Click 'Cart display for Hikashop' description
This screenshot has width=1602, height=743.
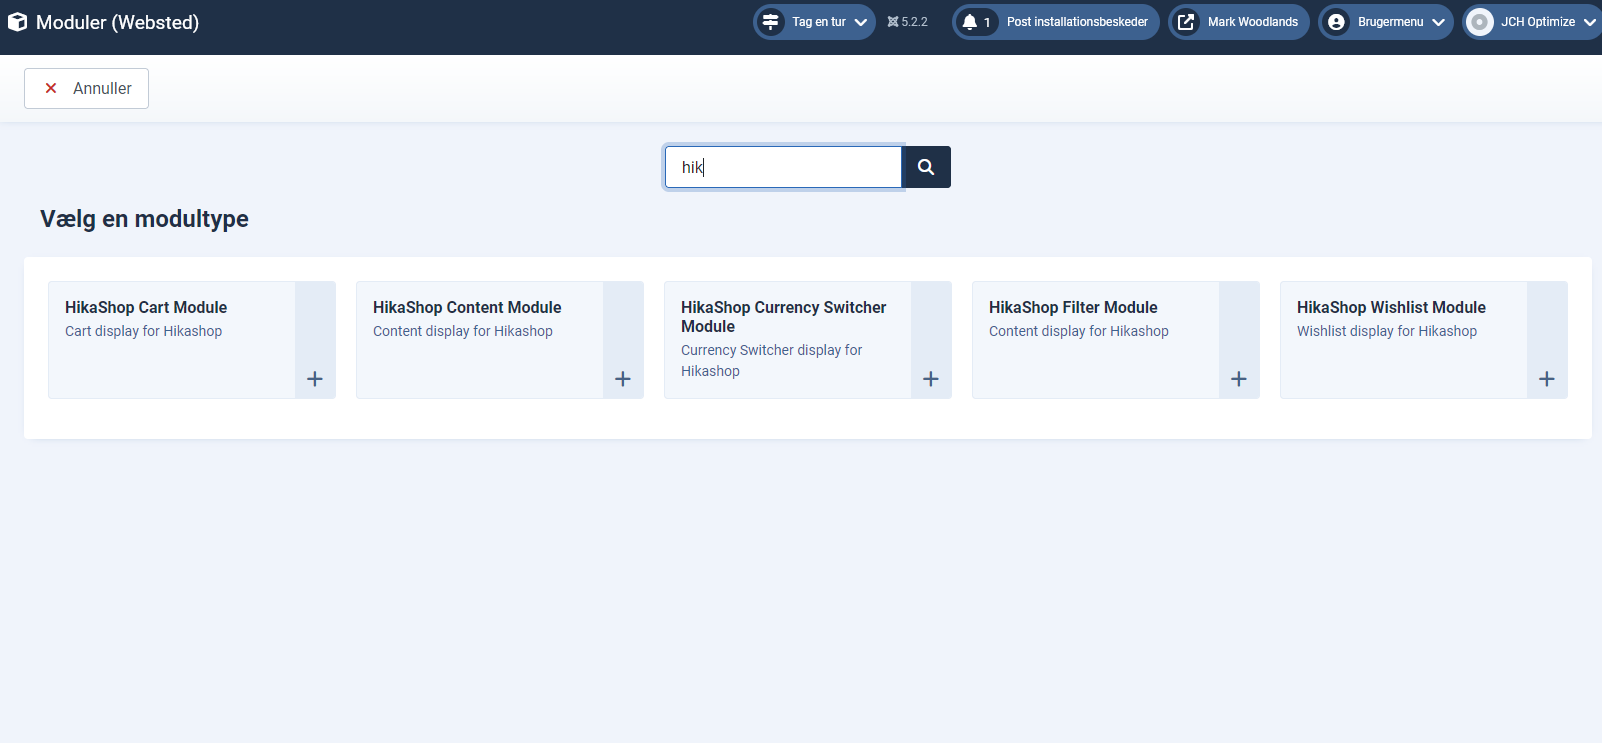[x=144, y=331]
